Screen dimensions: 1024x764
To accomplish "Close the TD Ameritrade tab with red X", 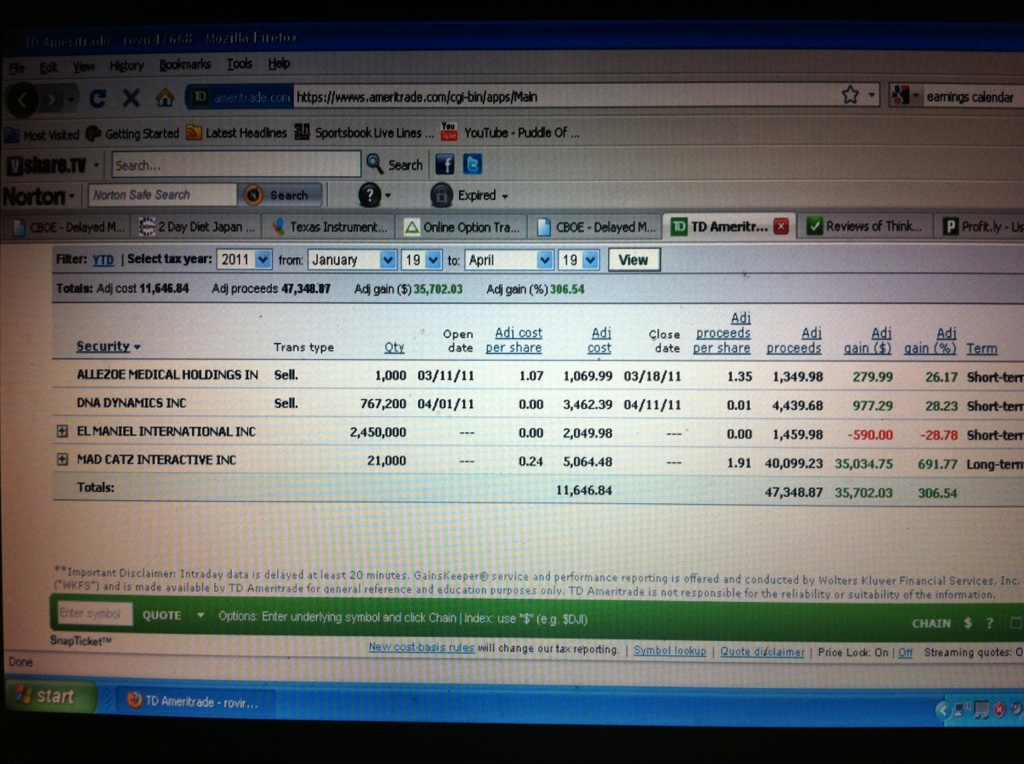I will click(780, 227).
